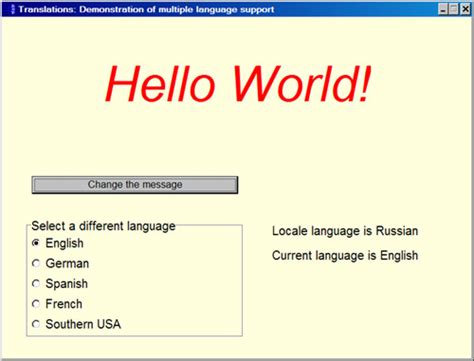Click the Hello World! message text
Viewport: 474px width, 361px height.
(238, 83)
